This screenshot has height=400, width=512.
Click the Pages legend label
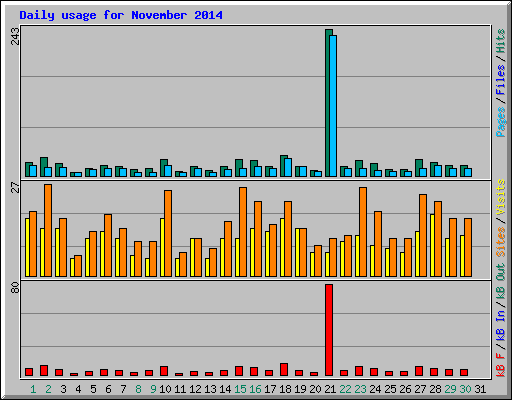tap(501, 122)
